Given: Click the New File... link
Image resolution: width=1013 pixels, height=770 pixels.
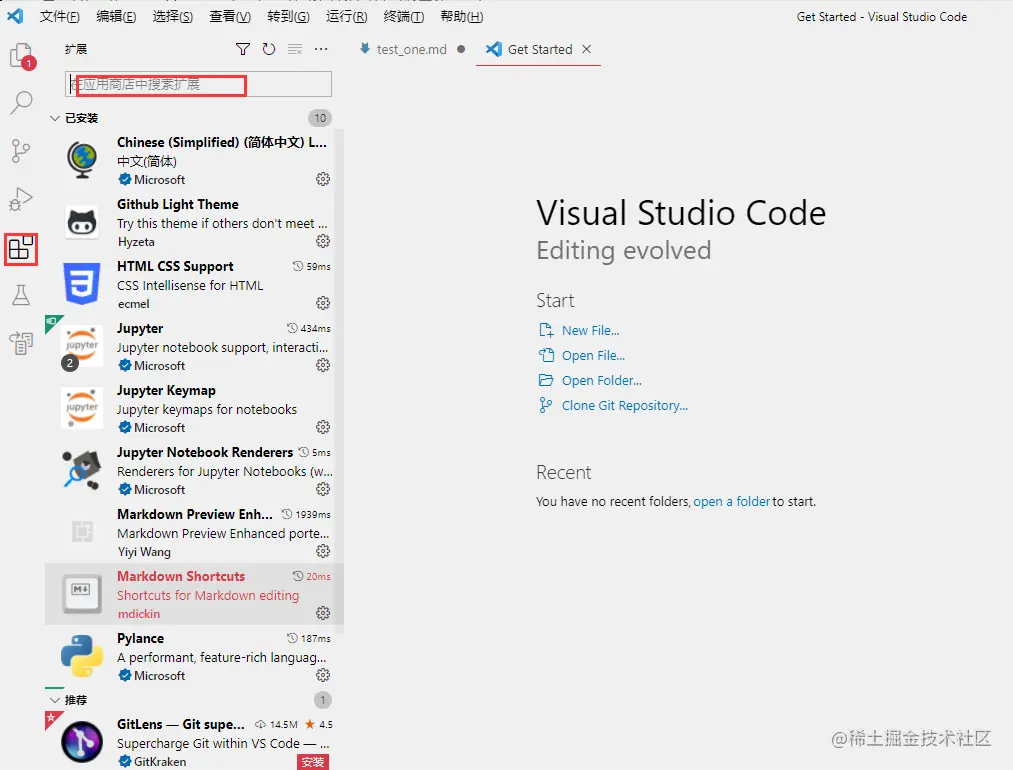Looking at the screenshot, I should (590, 330).
